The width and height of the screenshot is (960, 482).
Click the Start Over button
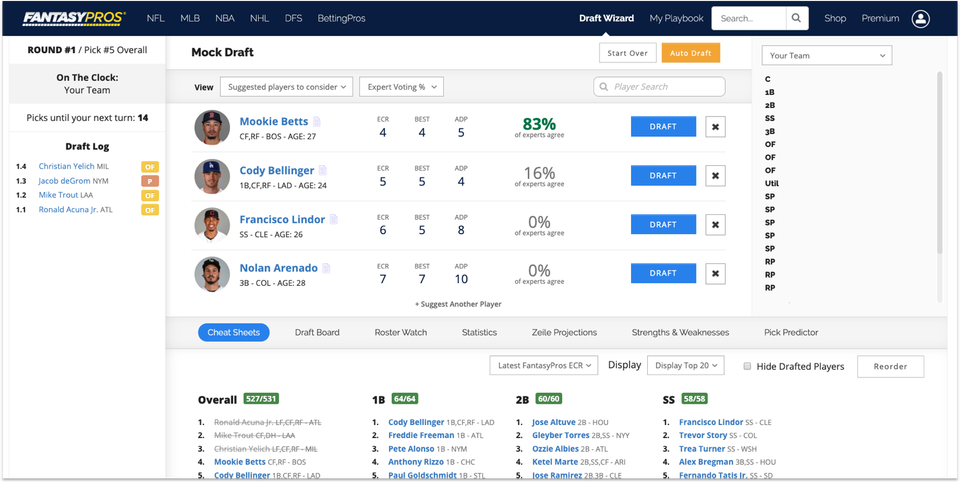click(628, 53)
